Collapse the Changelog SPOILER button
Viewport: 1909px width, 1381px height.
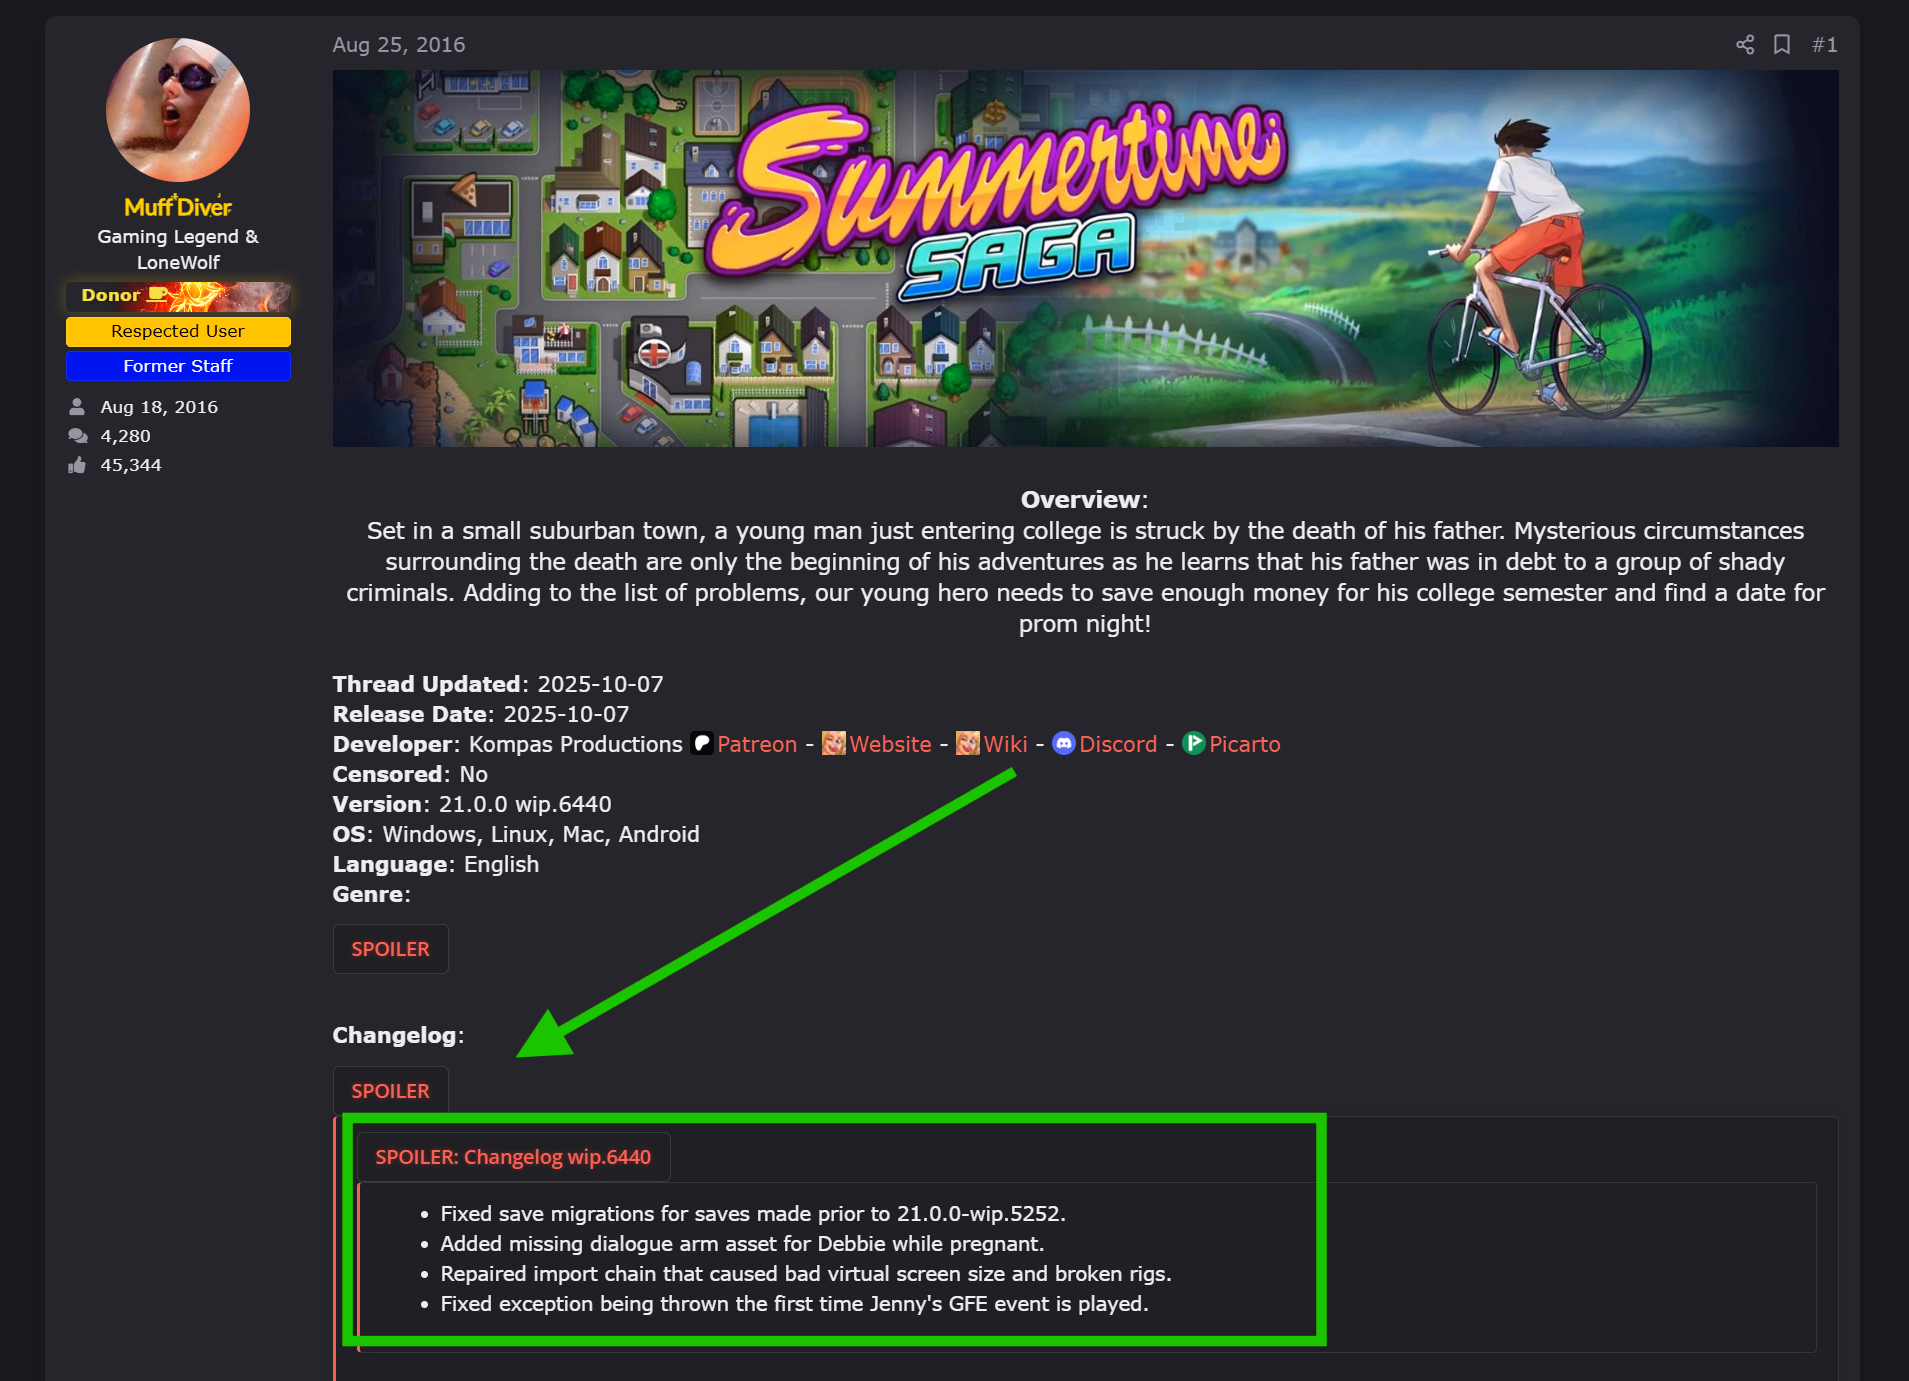390,1091
